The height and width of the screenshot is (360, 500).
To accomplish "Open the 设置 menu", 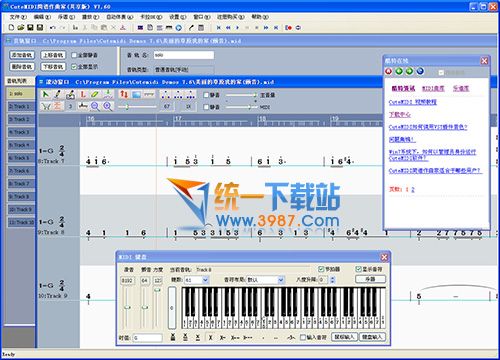I will click(x=178, y=17).
